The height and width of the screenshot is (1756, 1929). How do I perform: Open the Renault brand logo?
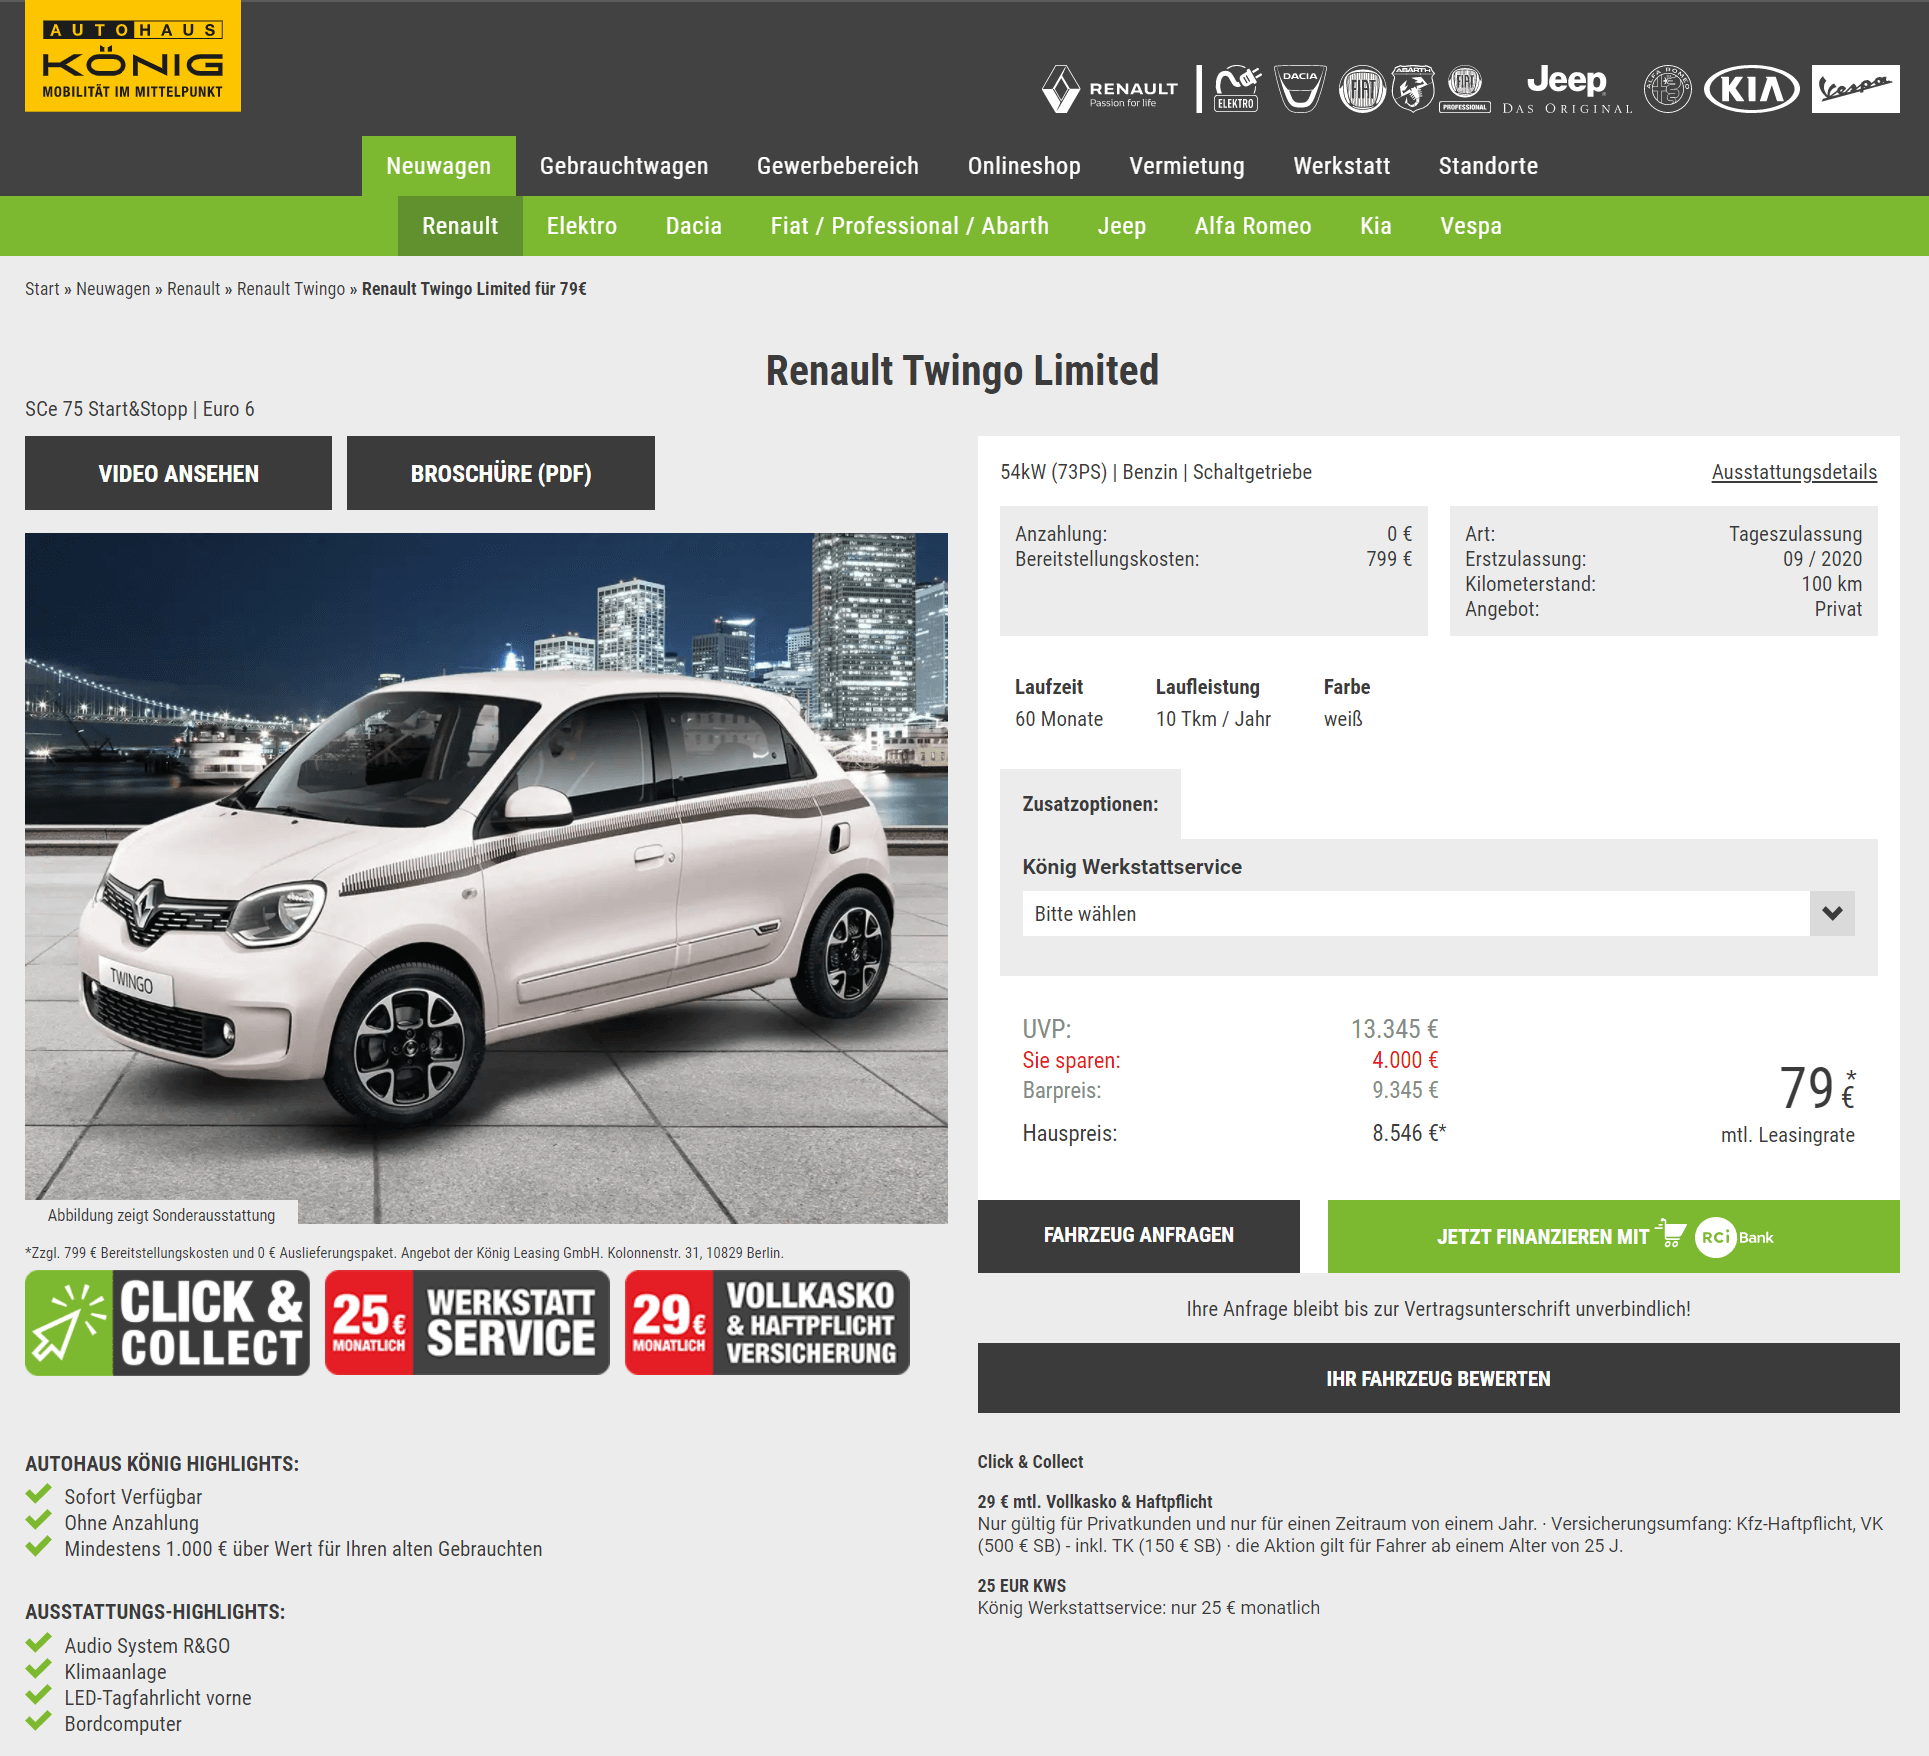pos(1110,90)
